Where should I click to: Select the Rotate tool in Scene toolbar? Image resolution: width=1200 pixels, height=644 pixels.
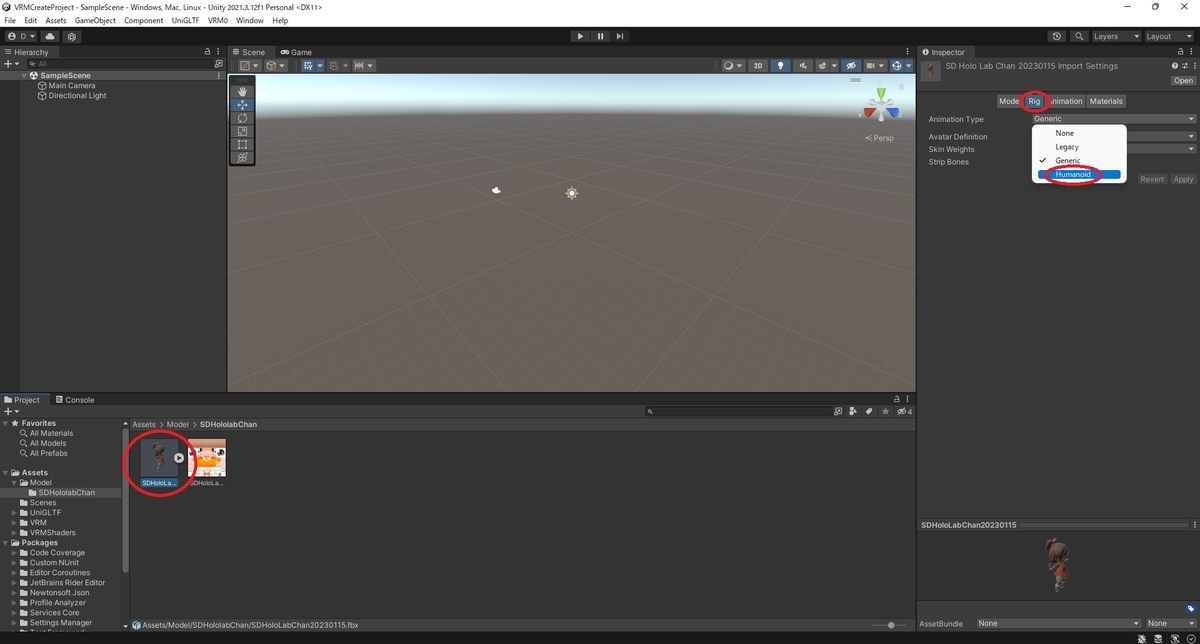pyautogui.click(x=242, y=118)
